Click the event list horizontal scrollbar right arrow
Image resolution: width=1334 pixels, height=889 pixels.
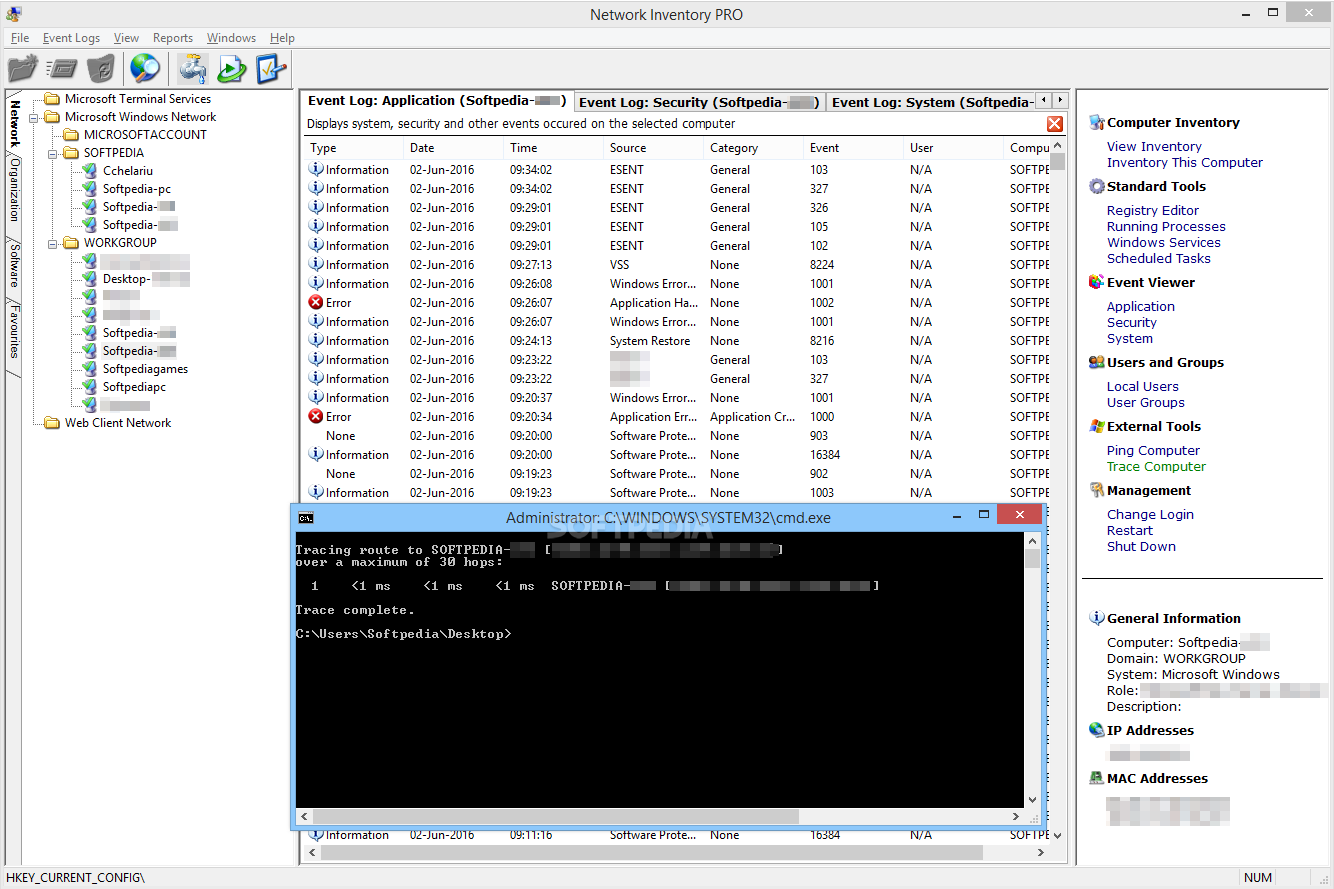(x=1040, y=853)
